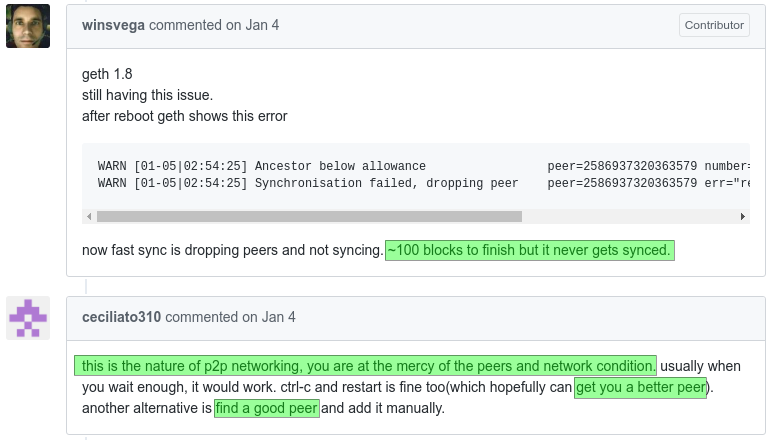Select the 'get you a better peer' highlight
This screenshot has width=772, height=440.
tap(640, 387)
